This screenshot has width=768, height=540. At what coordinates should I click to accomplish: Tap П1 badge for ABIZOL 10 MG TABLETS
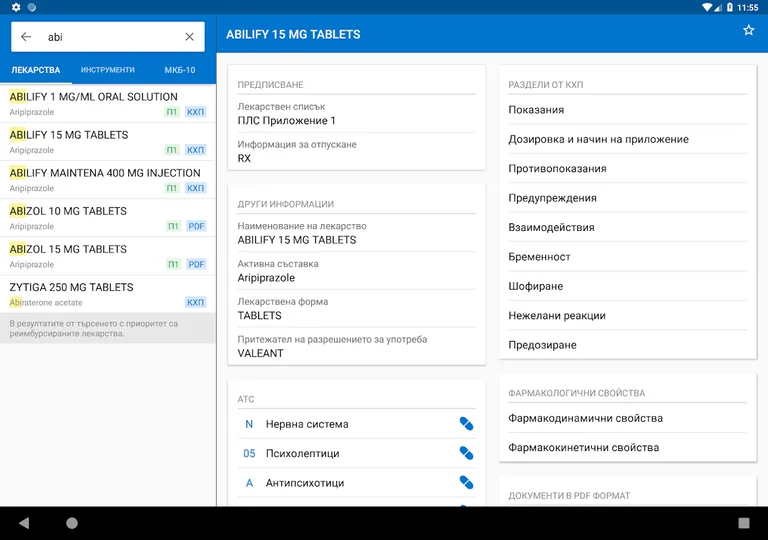[174, 226]
